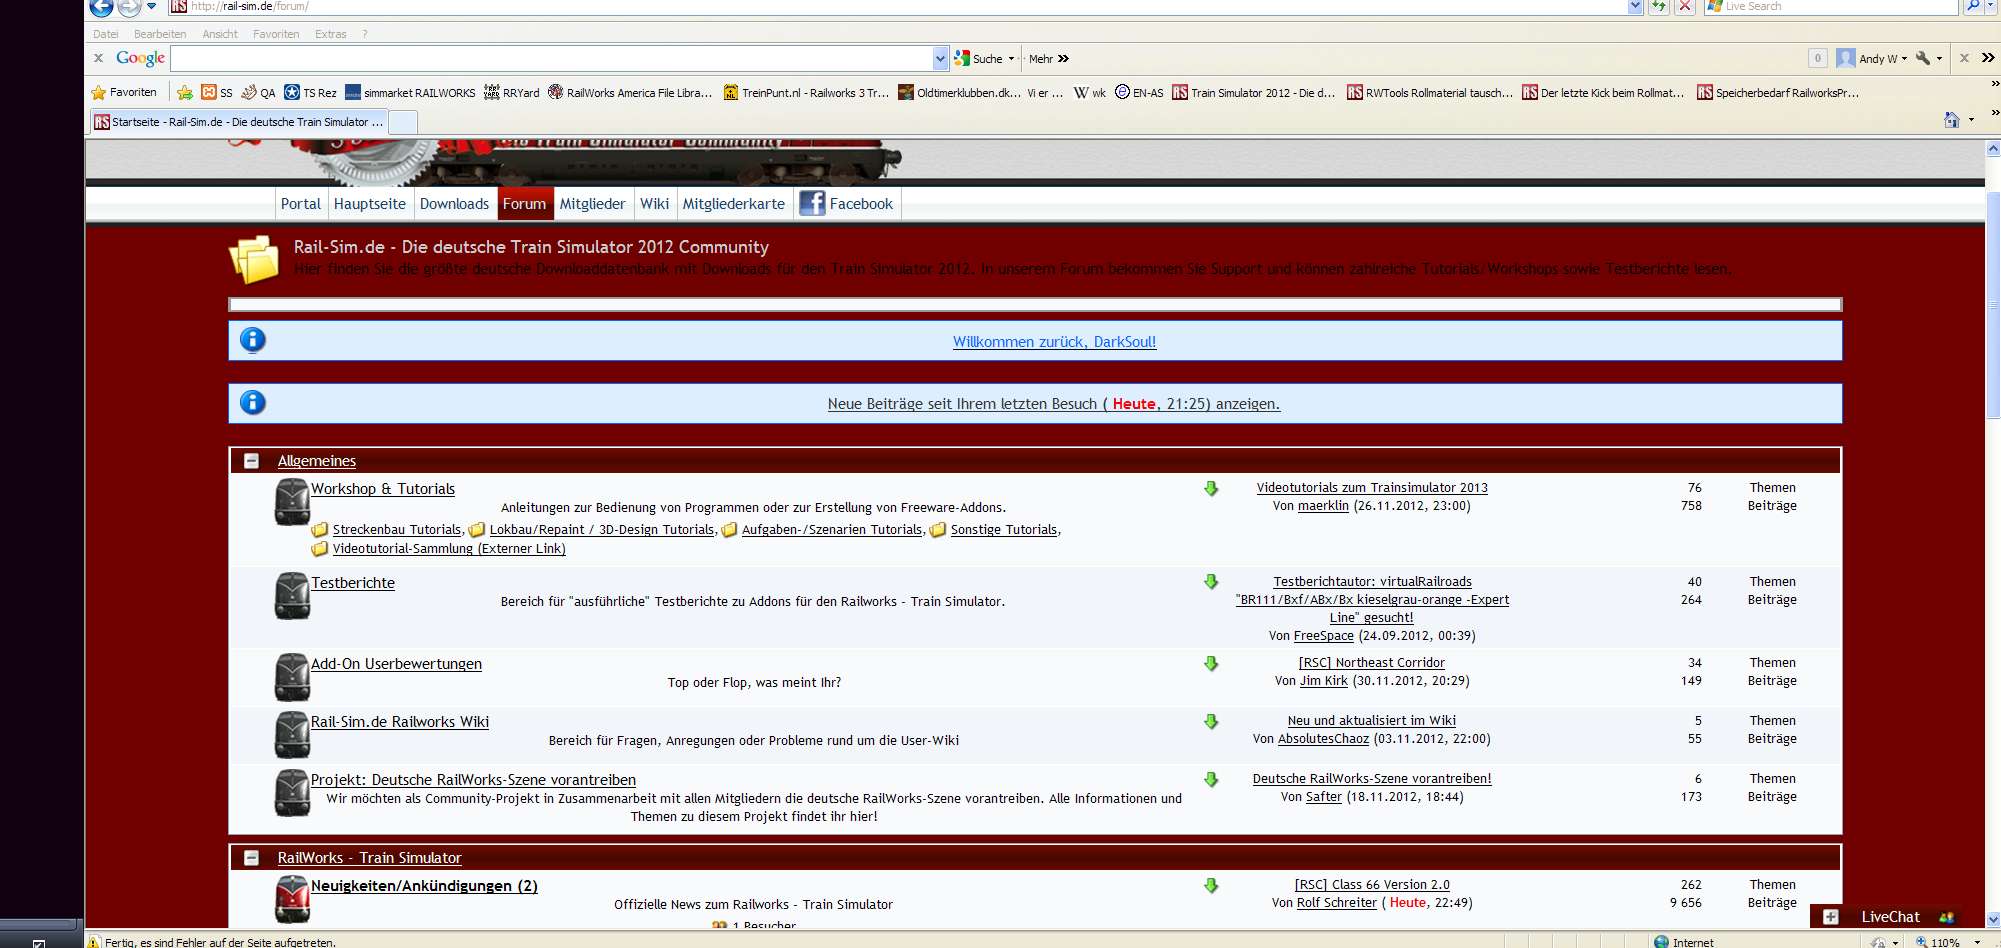Open user profile of Jim Kirk
Screen dimensions: 2001x948
[1324, 681]
